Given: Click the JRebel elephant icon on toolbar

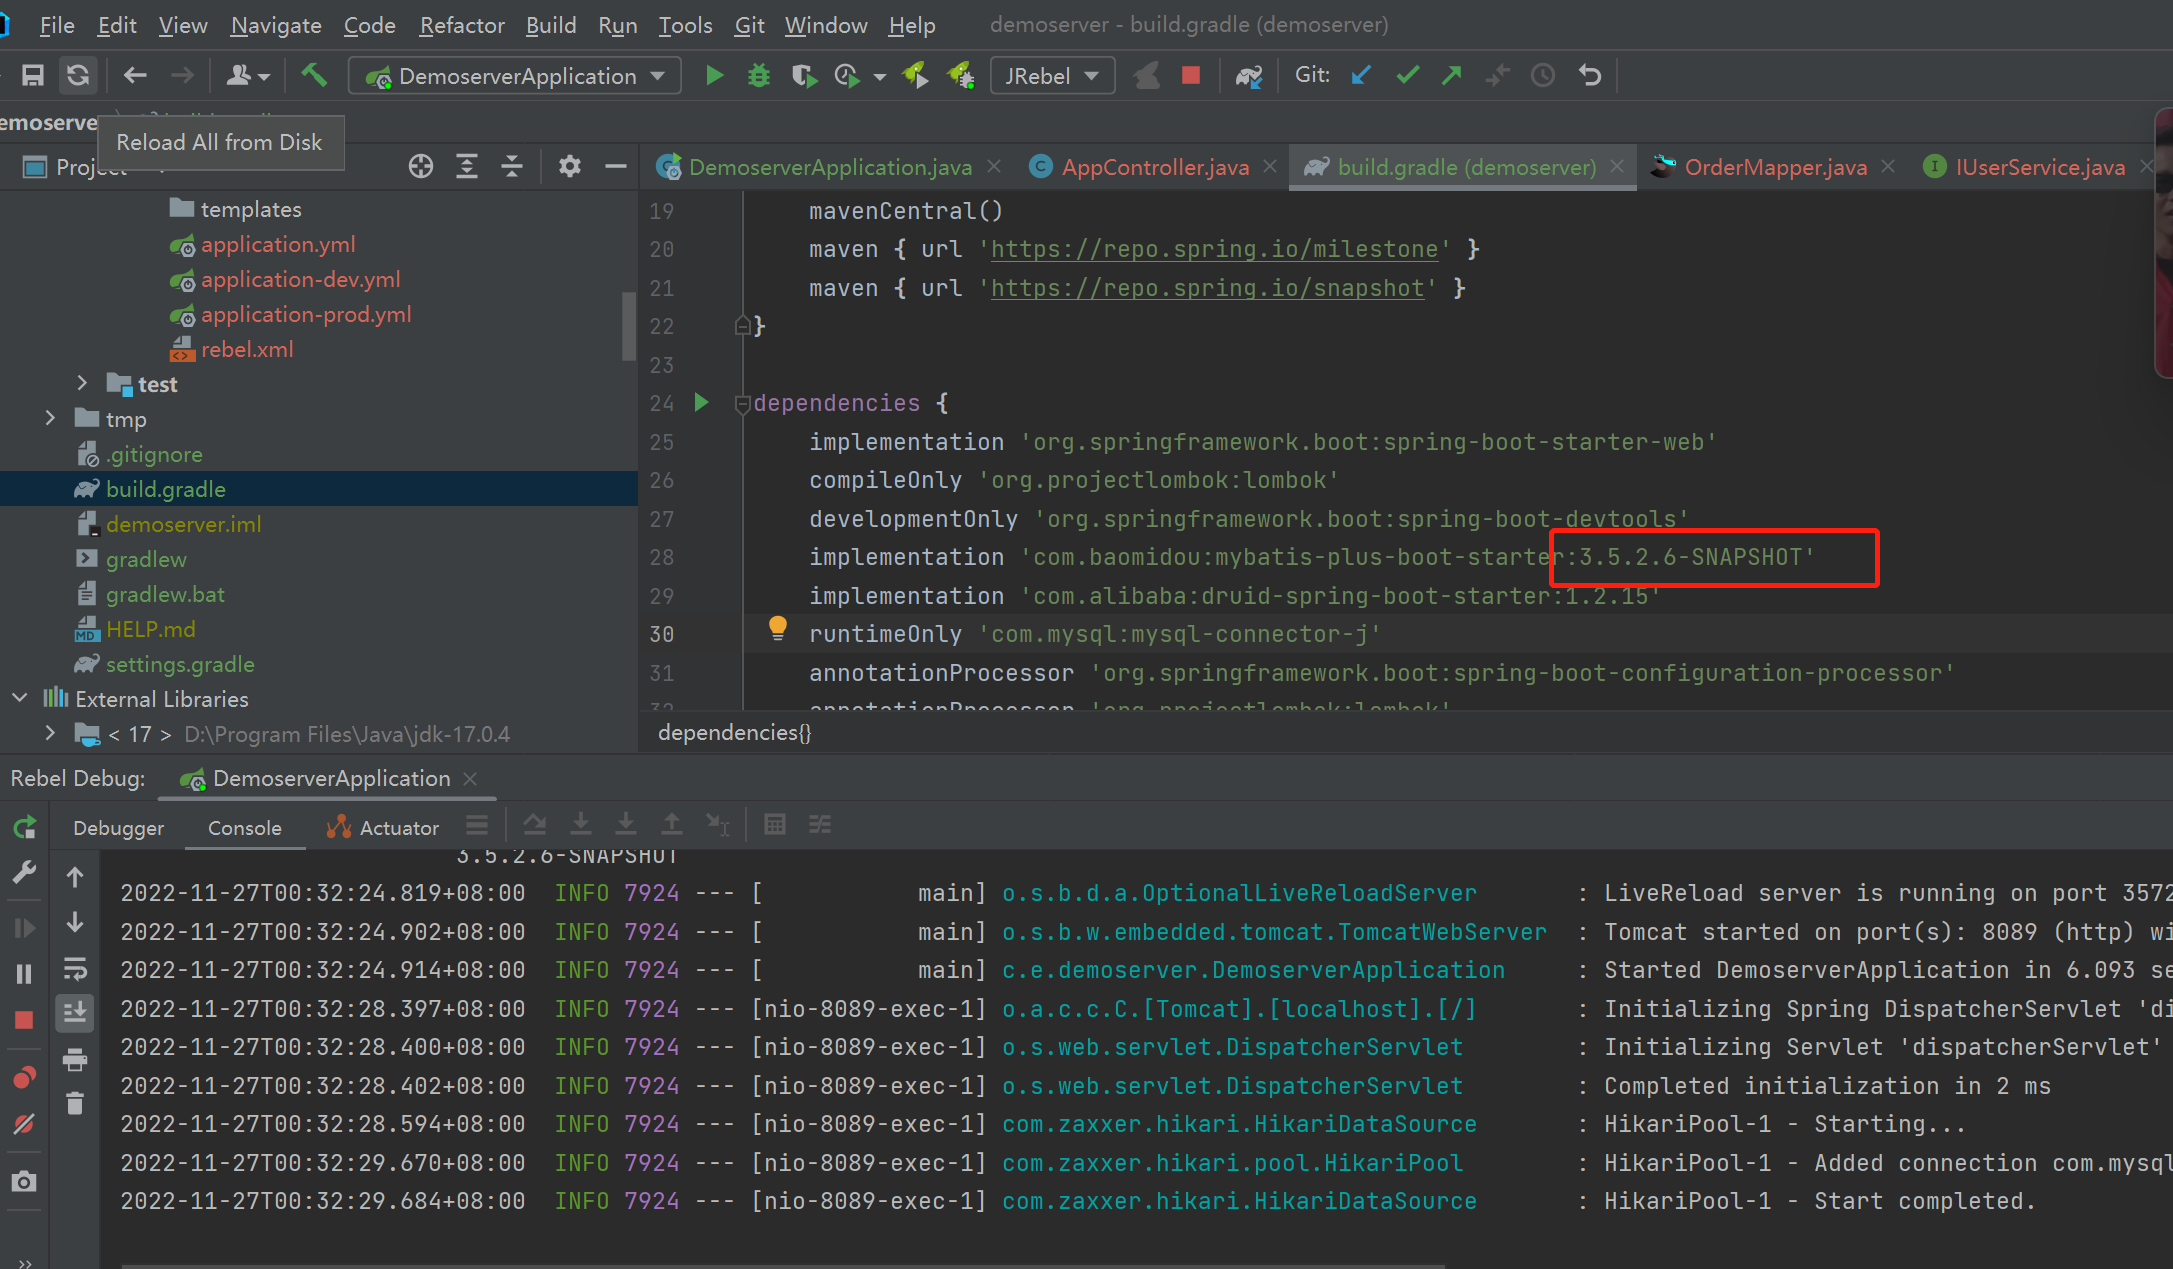Looking at the screenshot, I should click(1146, 75).
